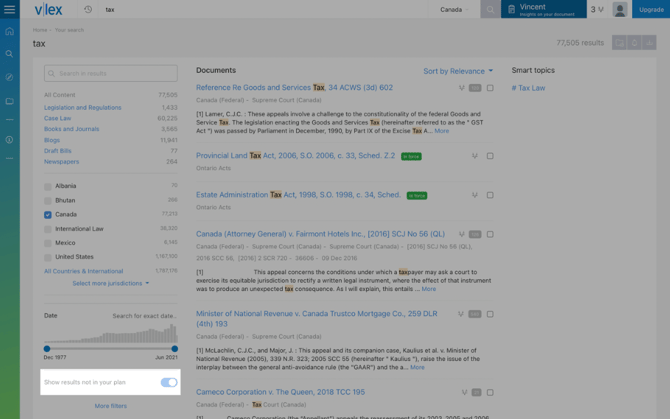Select checkbox for Provincial Land Tax Act
This screenshot has width=670, height=419.
[490, 156]
